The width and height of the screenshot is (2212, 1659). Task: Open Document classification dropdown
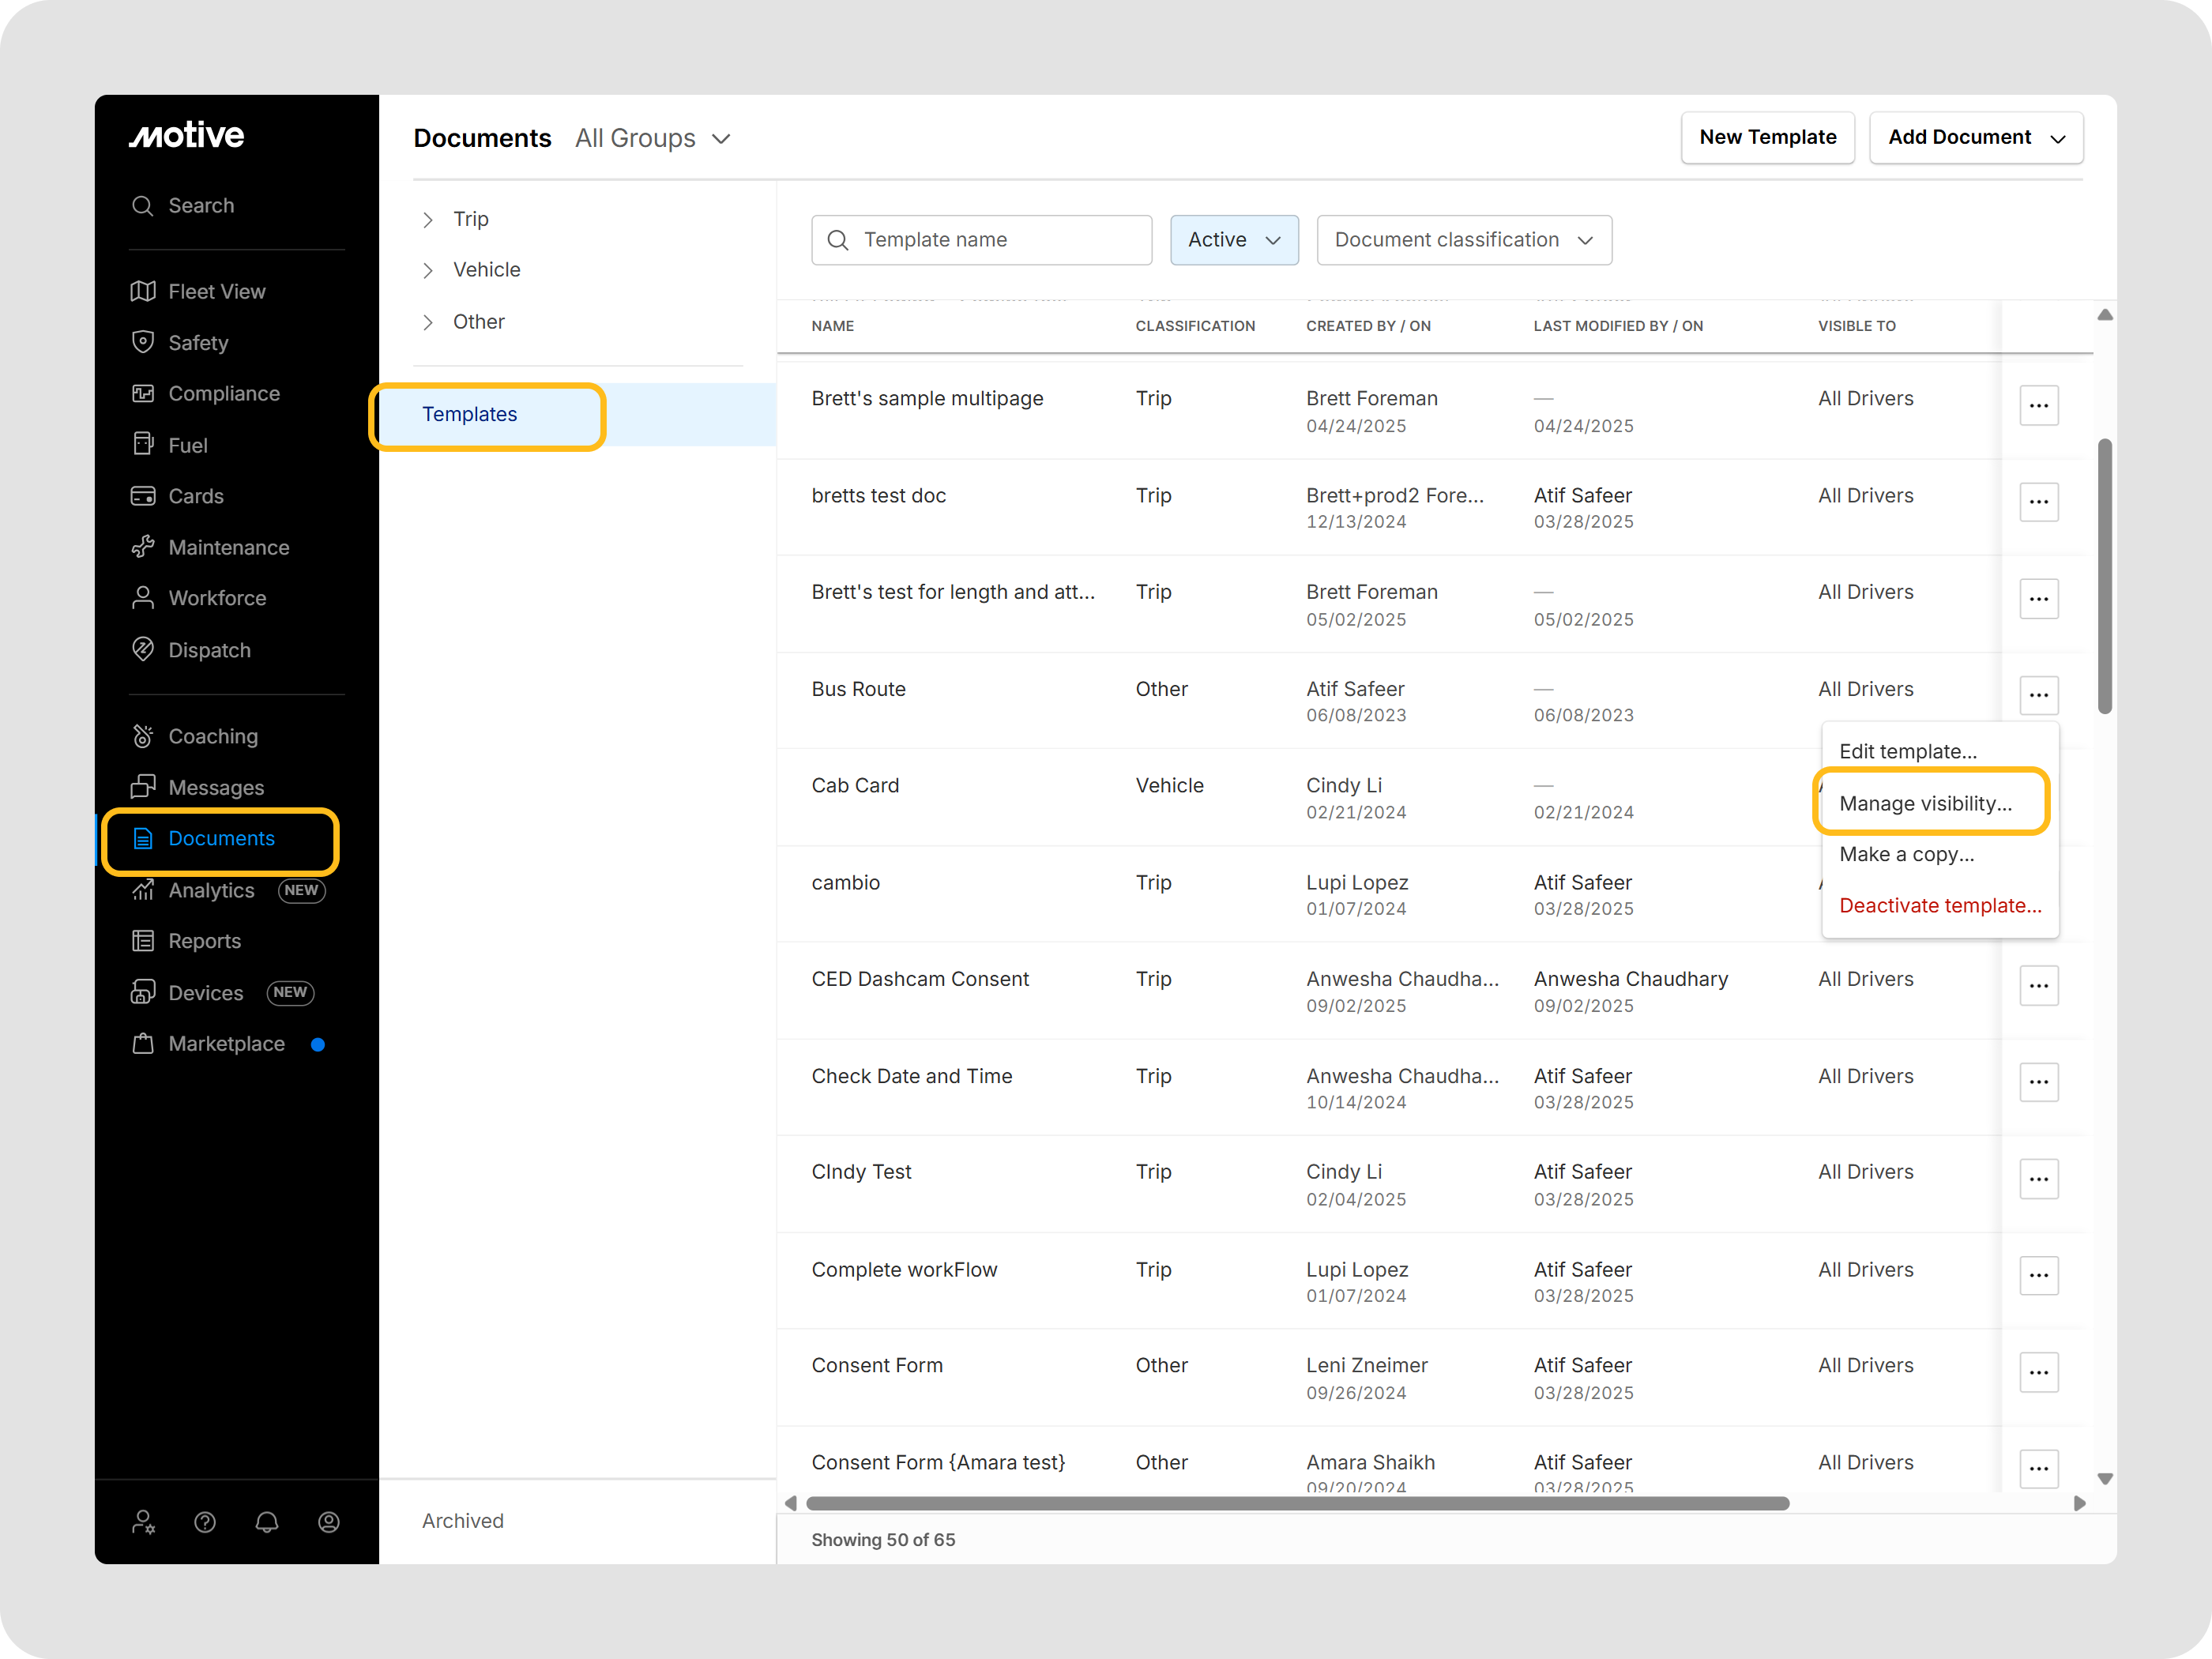click(x=1463, y=240)
